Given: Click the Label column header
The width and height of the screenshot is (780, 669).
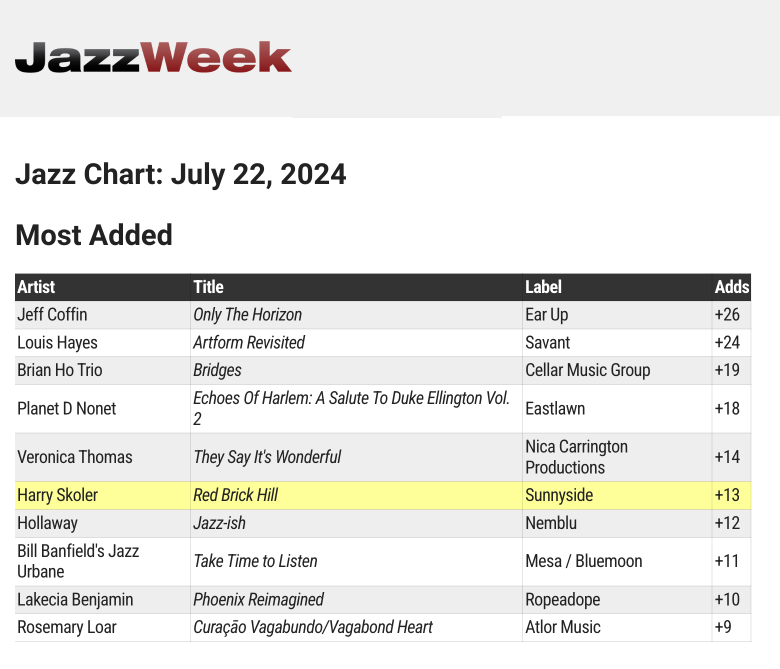Looking at the screenshot, I should pyautogui.click(x=543, y=287).
